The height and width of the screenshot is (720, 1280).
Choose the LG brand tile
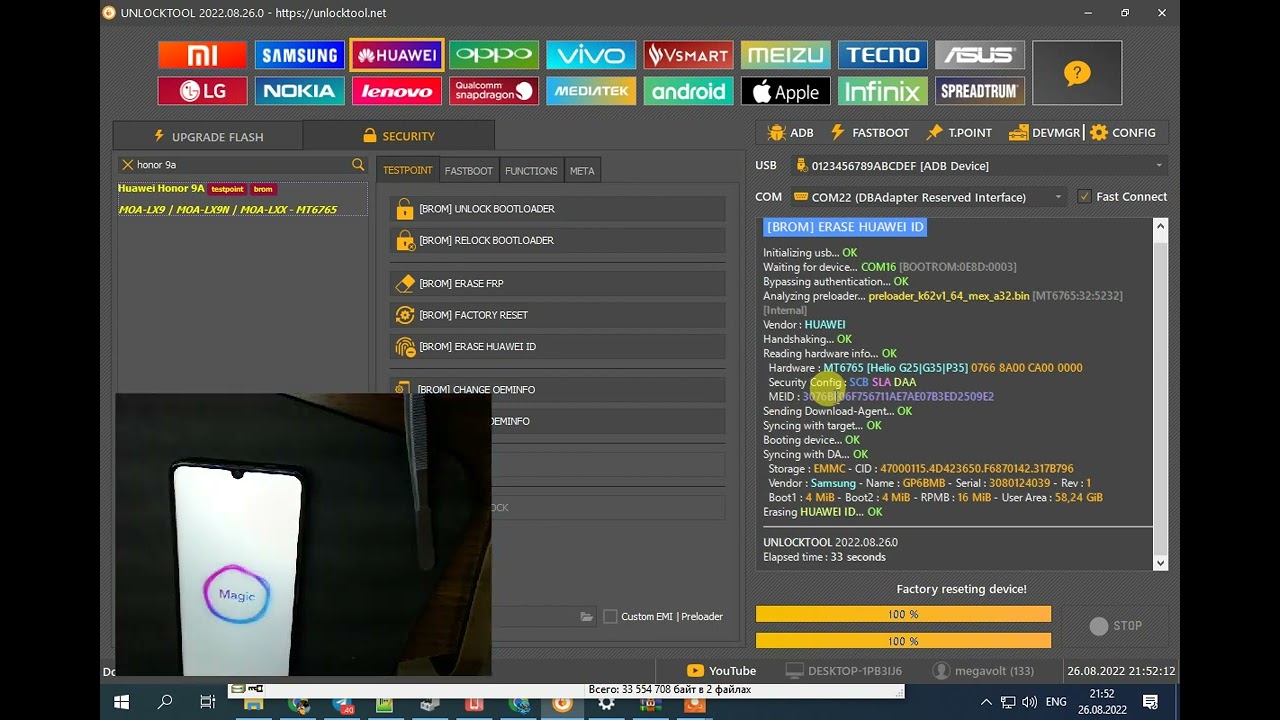202,91
